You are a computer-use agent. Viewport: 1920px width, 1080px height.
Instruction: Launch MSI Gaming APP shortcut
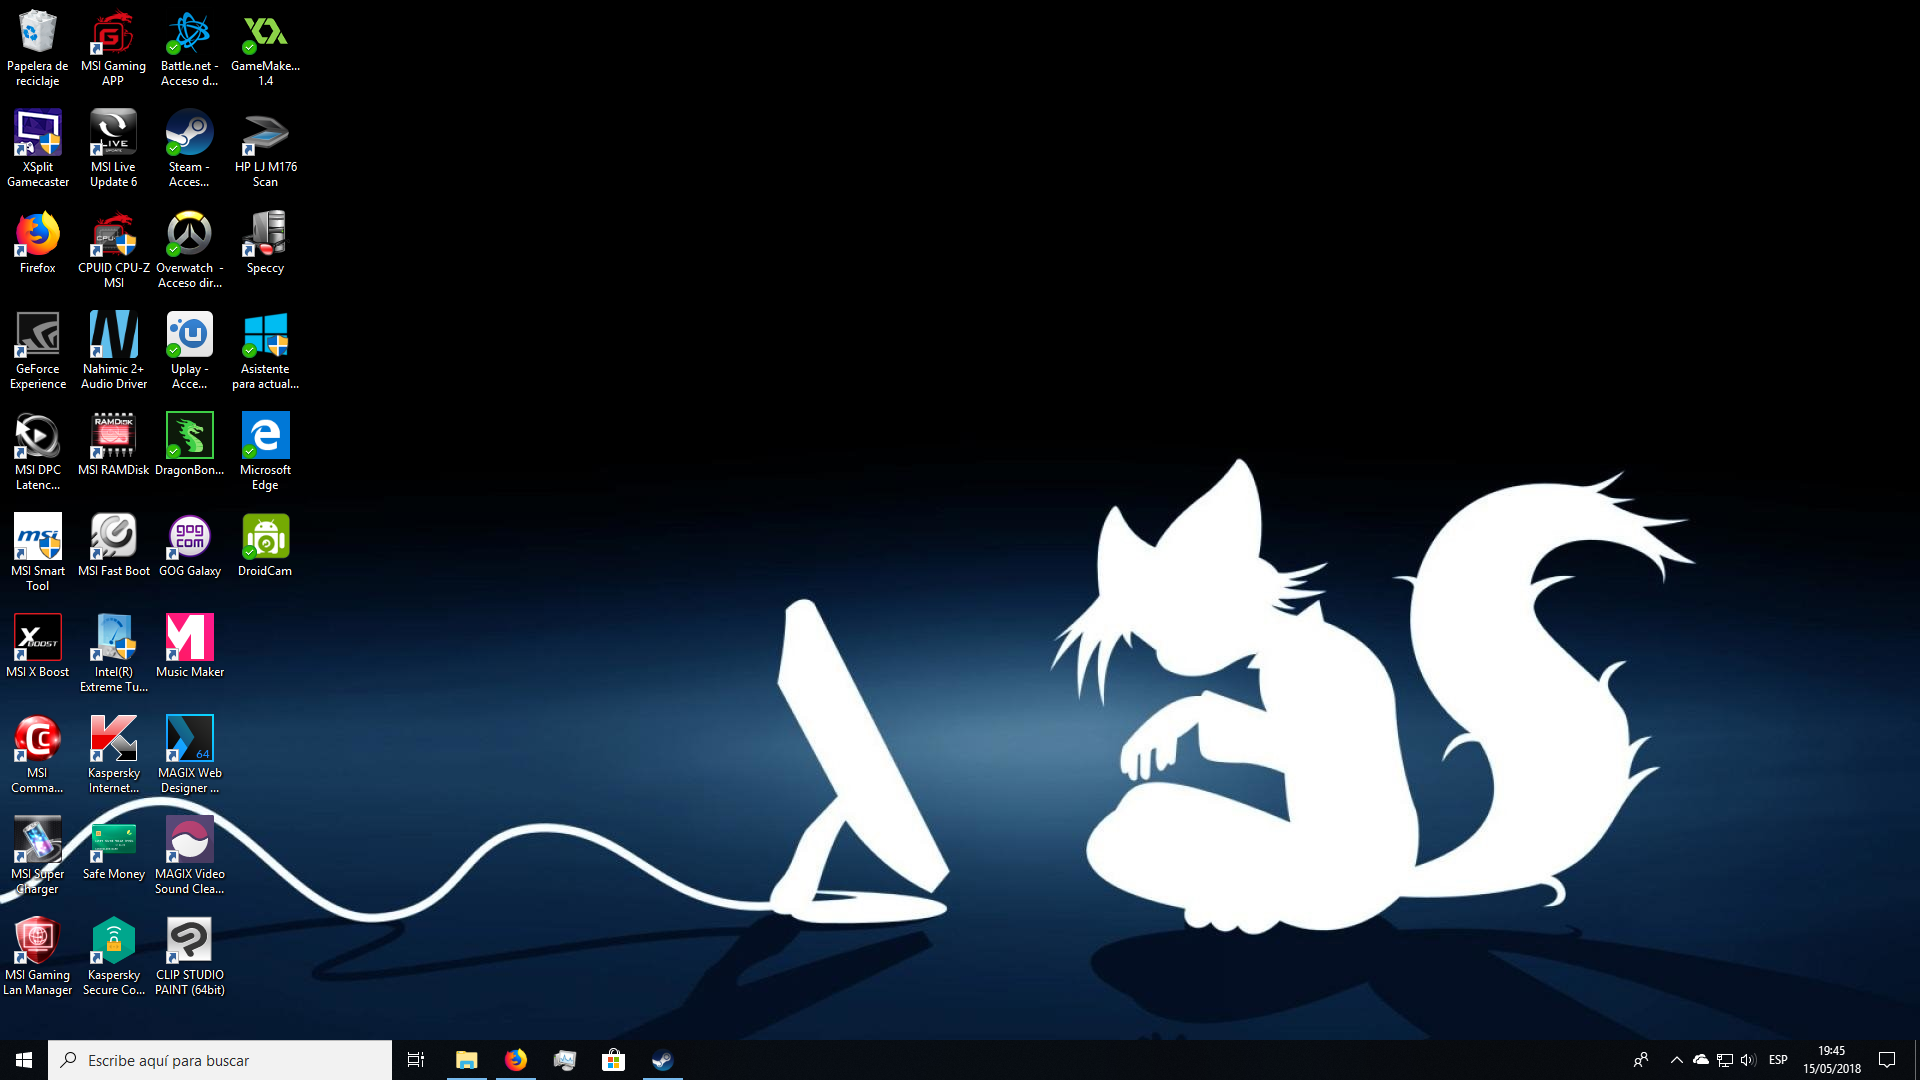pyautogui.click(x=113, y=48)
